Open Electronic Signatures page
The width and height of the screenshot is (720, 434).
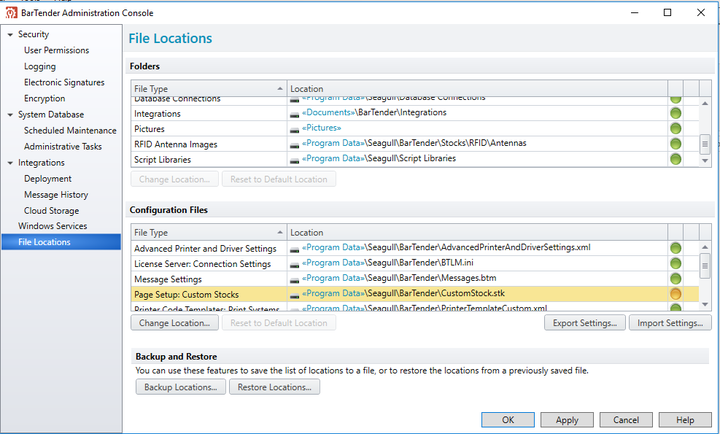point(64,83)
